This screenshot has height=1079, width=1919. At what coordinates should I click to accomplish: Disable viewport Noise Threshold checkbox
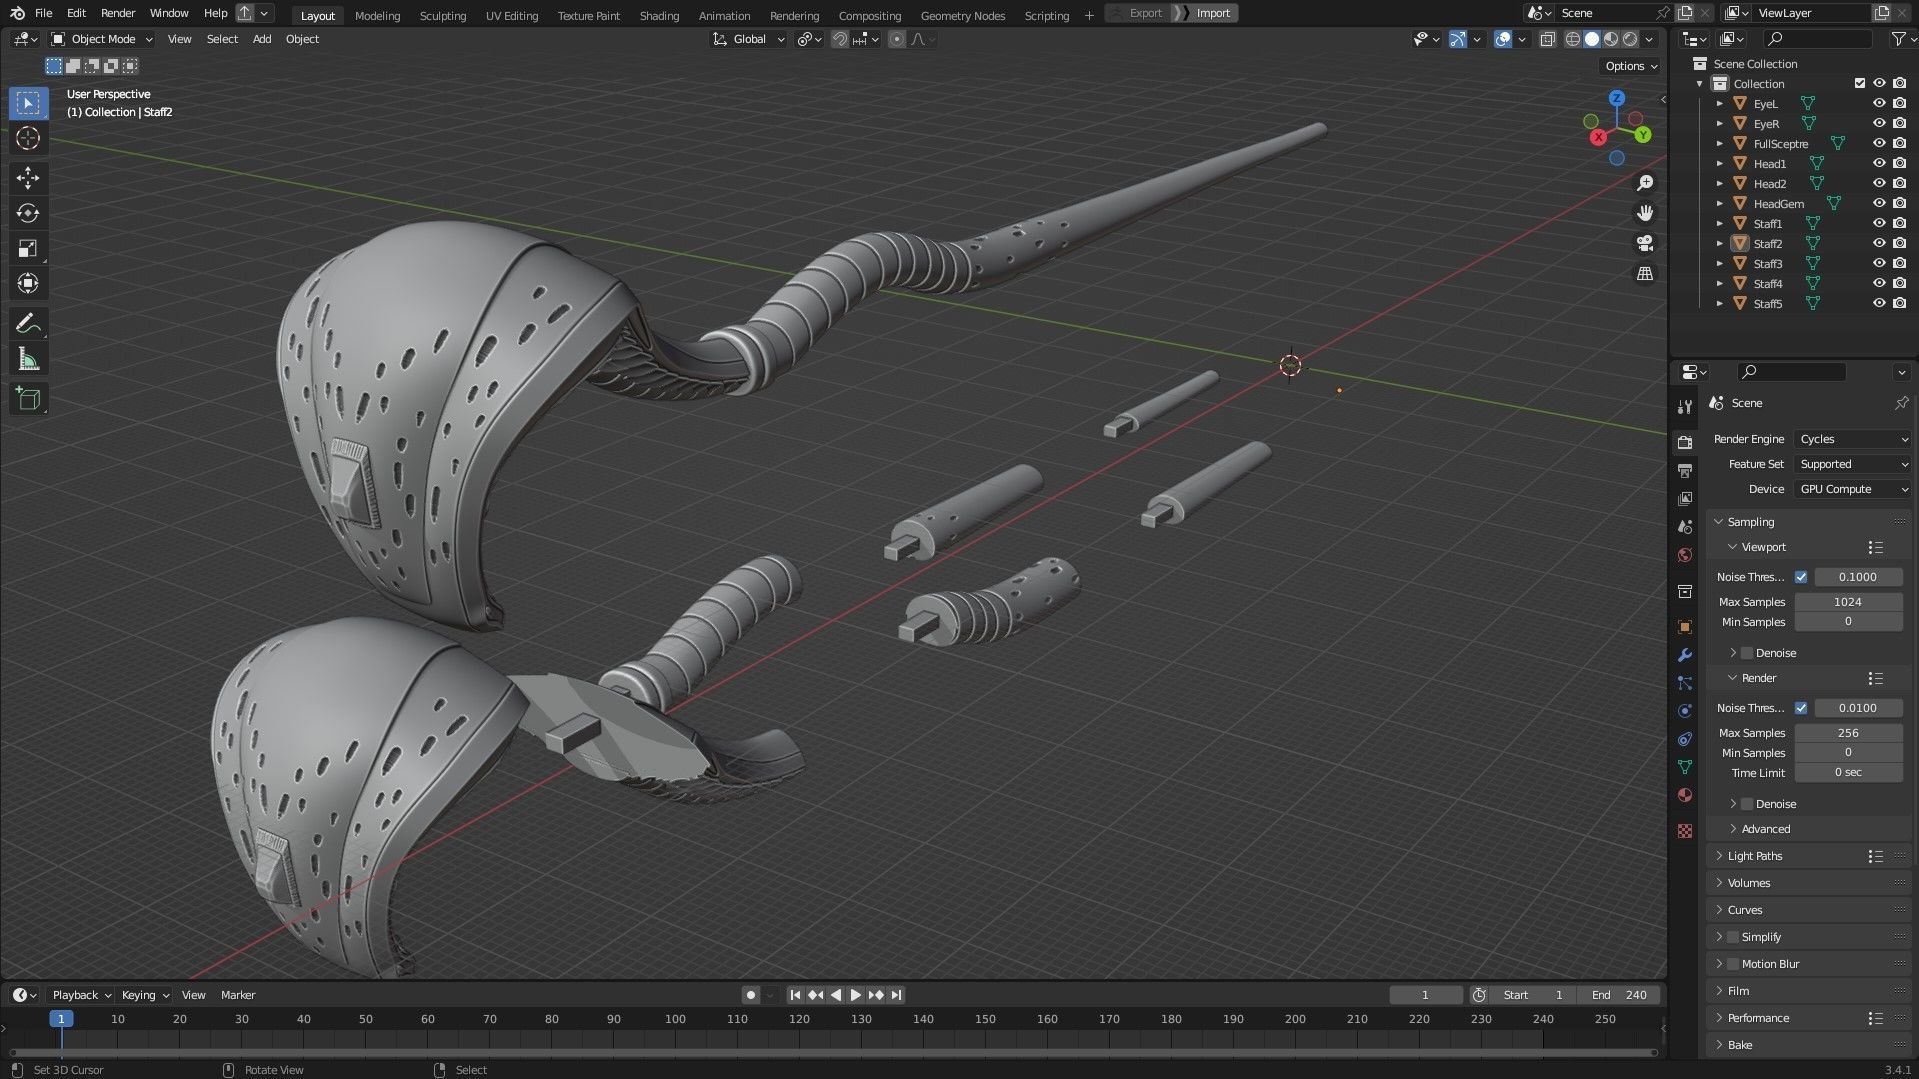(x=1801, y=577)
